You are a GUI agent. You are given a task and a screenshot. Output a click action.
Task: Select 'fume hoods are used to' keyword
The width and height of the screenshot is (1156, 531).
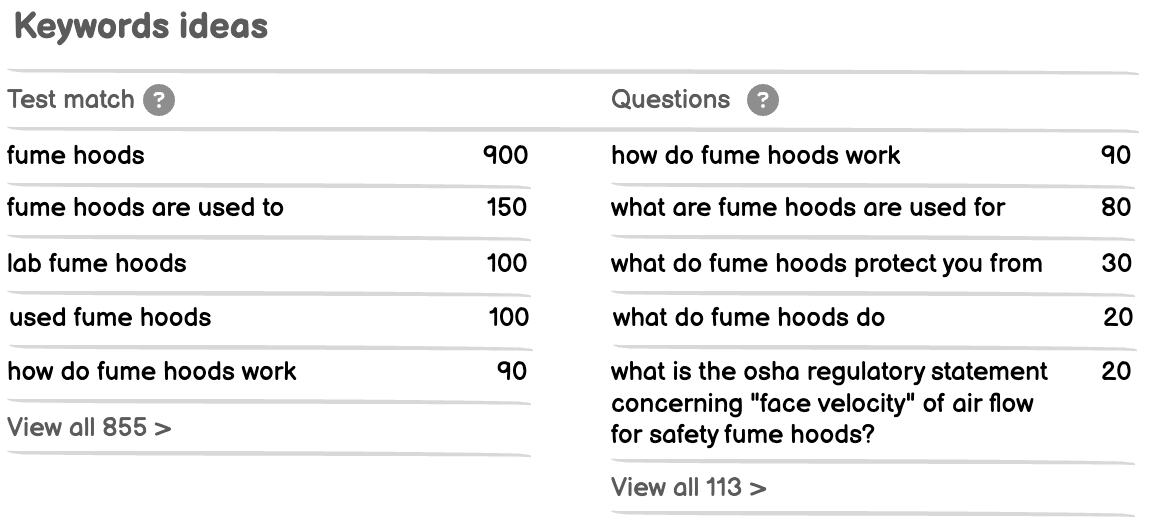[145, 207]
